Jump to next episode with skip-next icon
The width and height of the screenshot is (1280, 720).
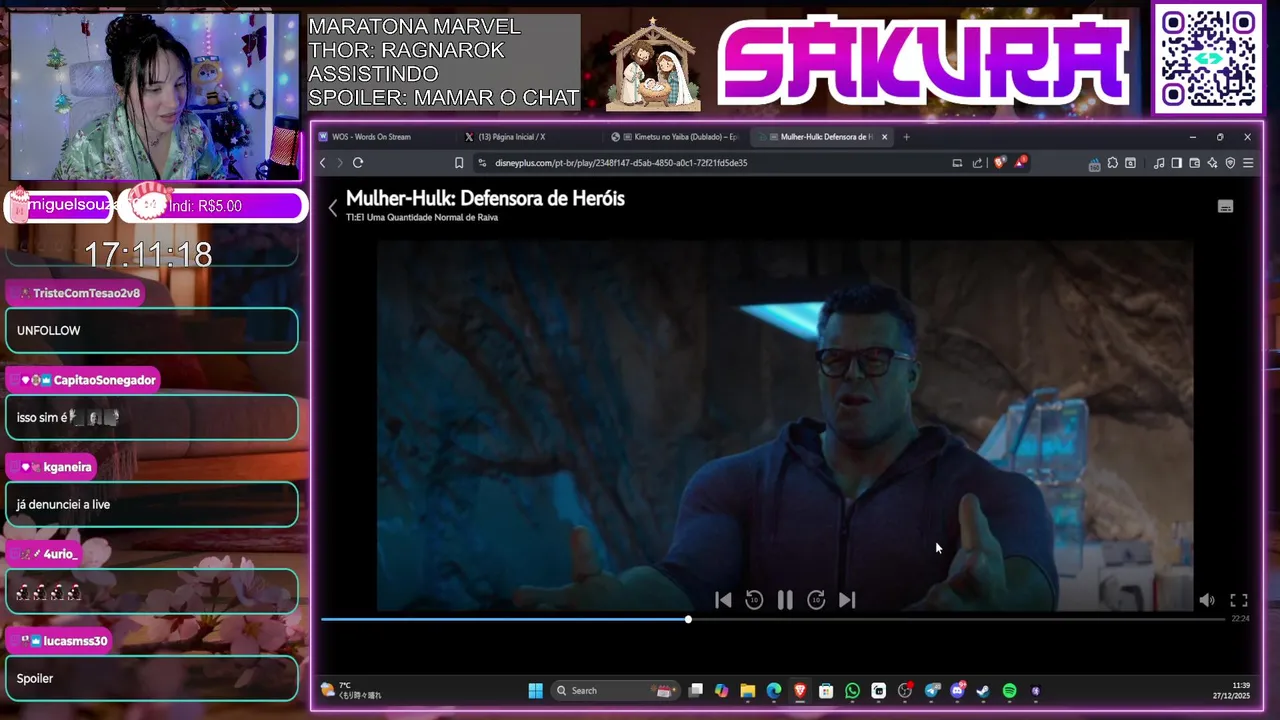point(847,600)
